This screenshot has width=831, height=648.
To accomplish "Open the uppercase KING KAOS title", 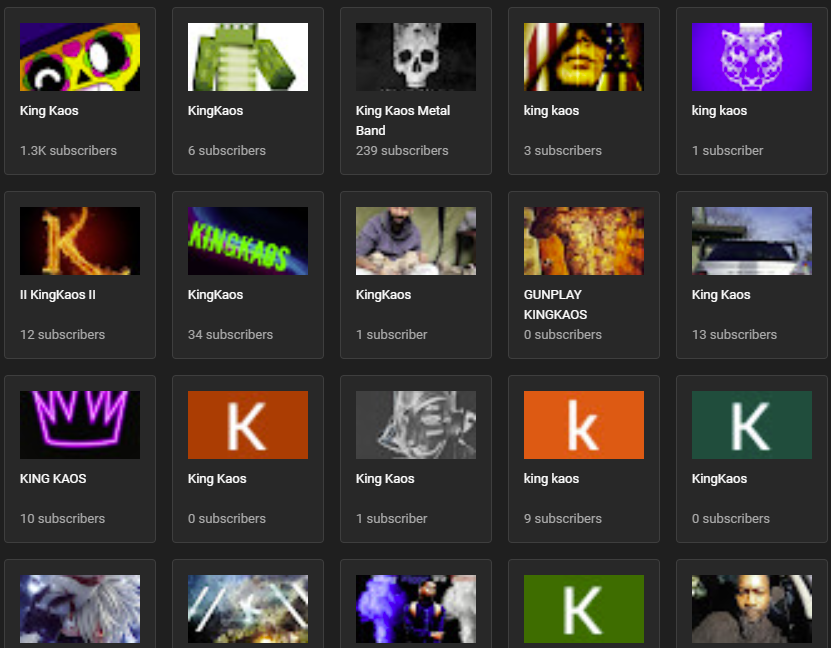I will click(x=53, y=478).
